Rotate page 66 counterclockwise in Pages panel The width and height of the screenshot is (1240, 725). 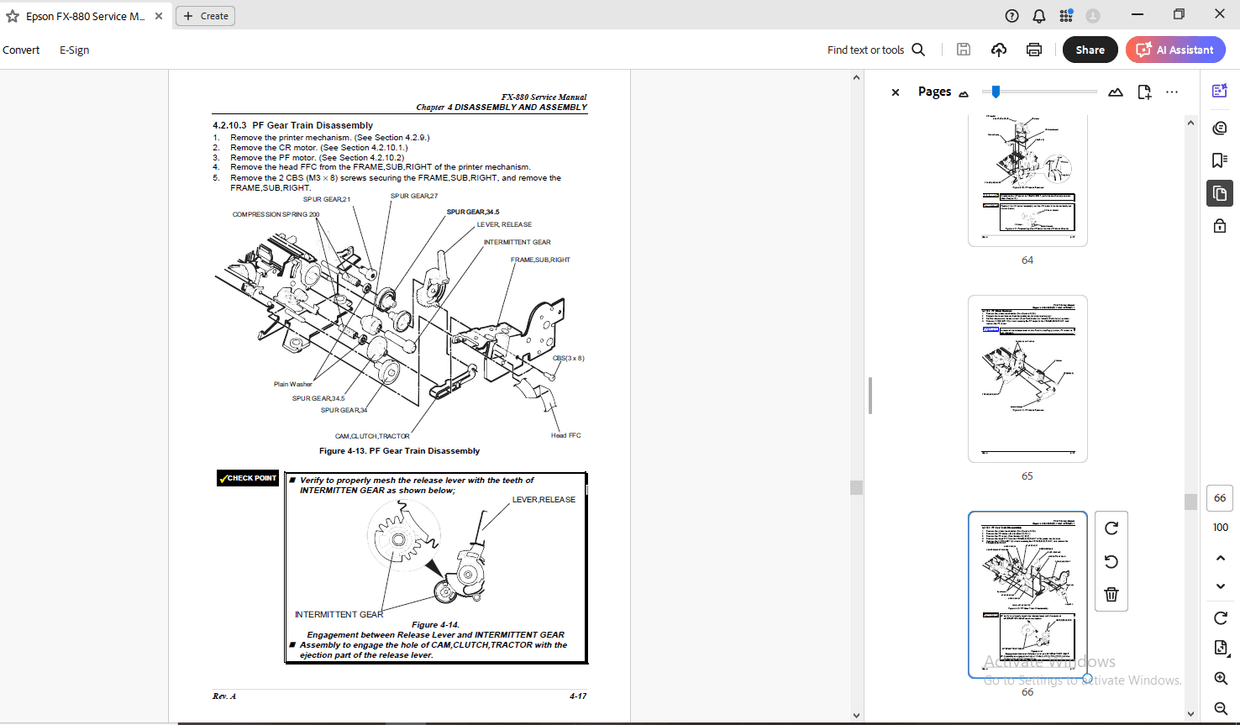(x=1111, y=562)
